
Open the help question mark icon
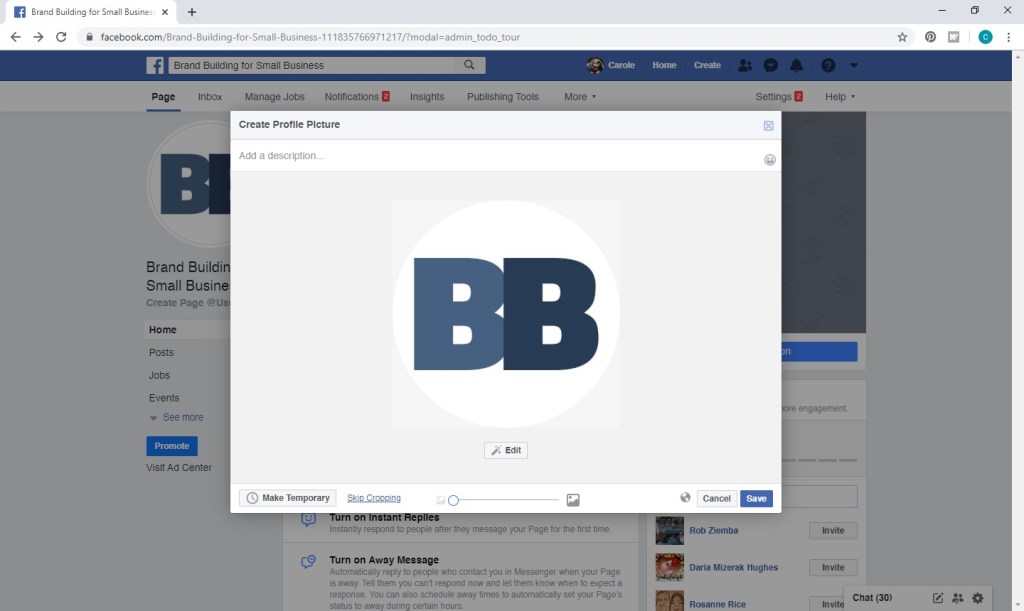(x=827, y=65)
